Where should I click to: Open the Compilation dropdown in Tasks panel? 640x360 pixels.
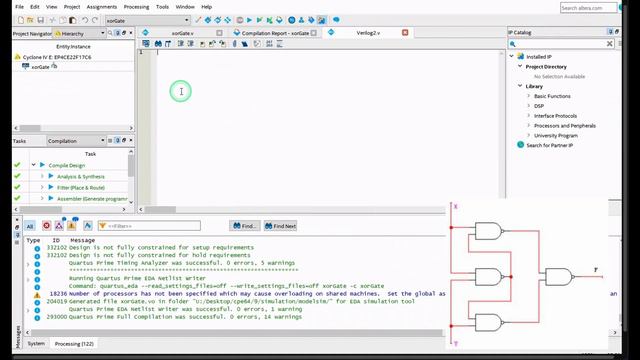point(102,140)
